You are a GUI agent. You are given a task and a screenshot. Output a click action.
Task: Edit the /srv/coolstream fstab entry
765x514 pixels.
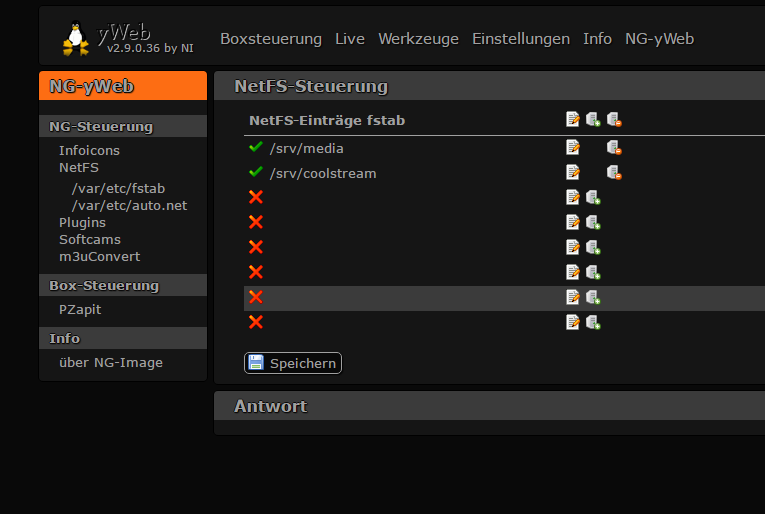(573, 173)
